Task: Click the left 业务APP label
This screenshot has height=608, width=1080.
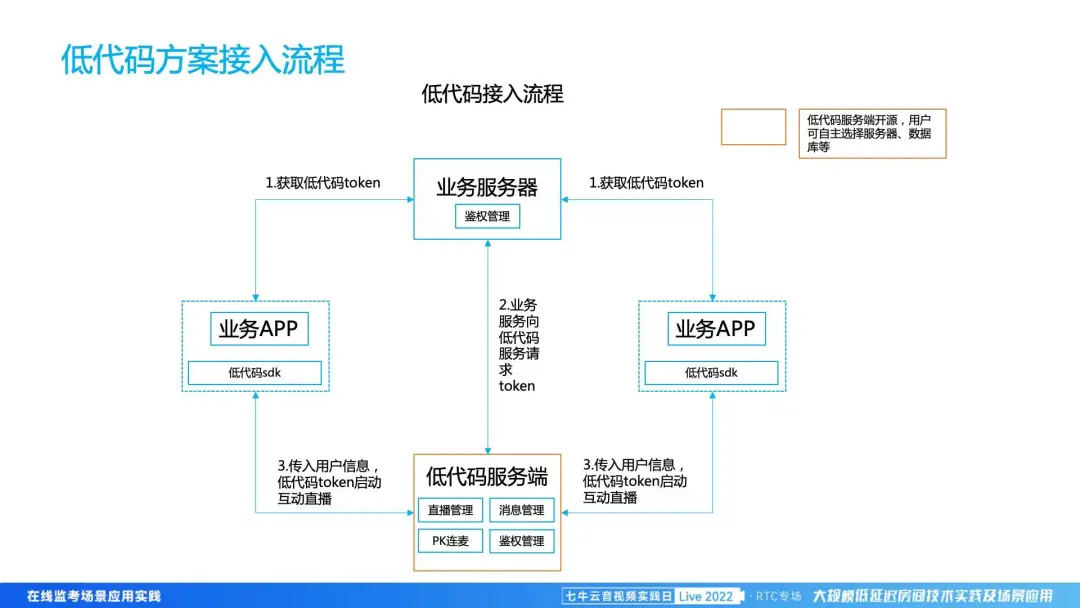Action: [257, 329]
